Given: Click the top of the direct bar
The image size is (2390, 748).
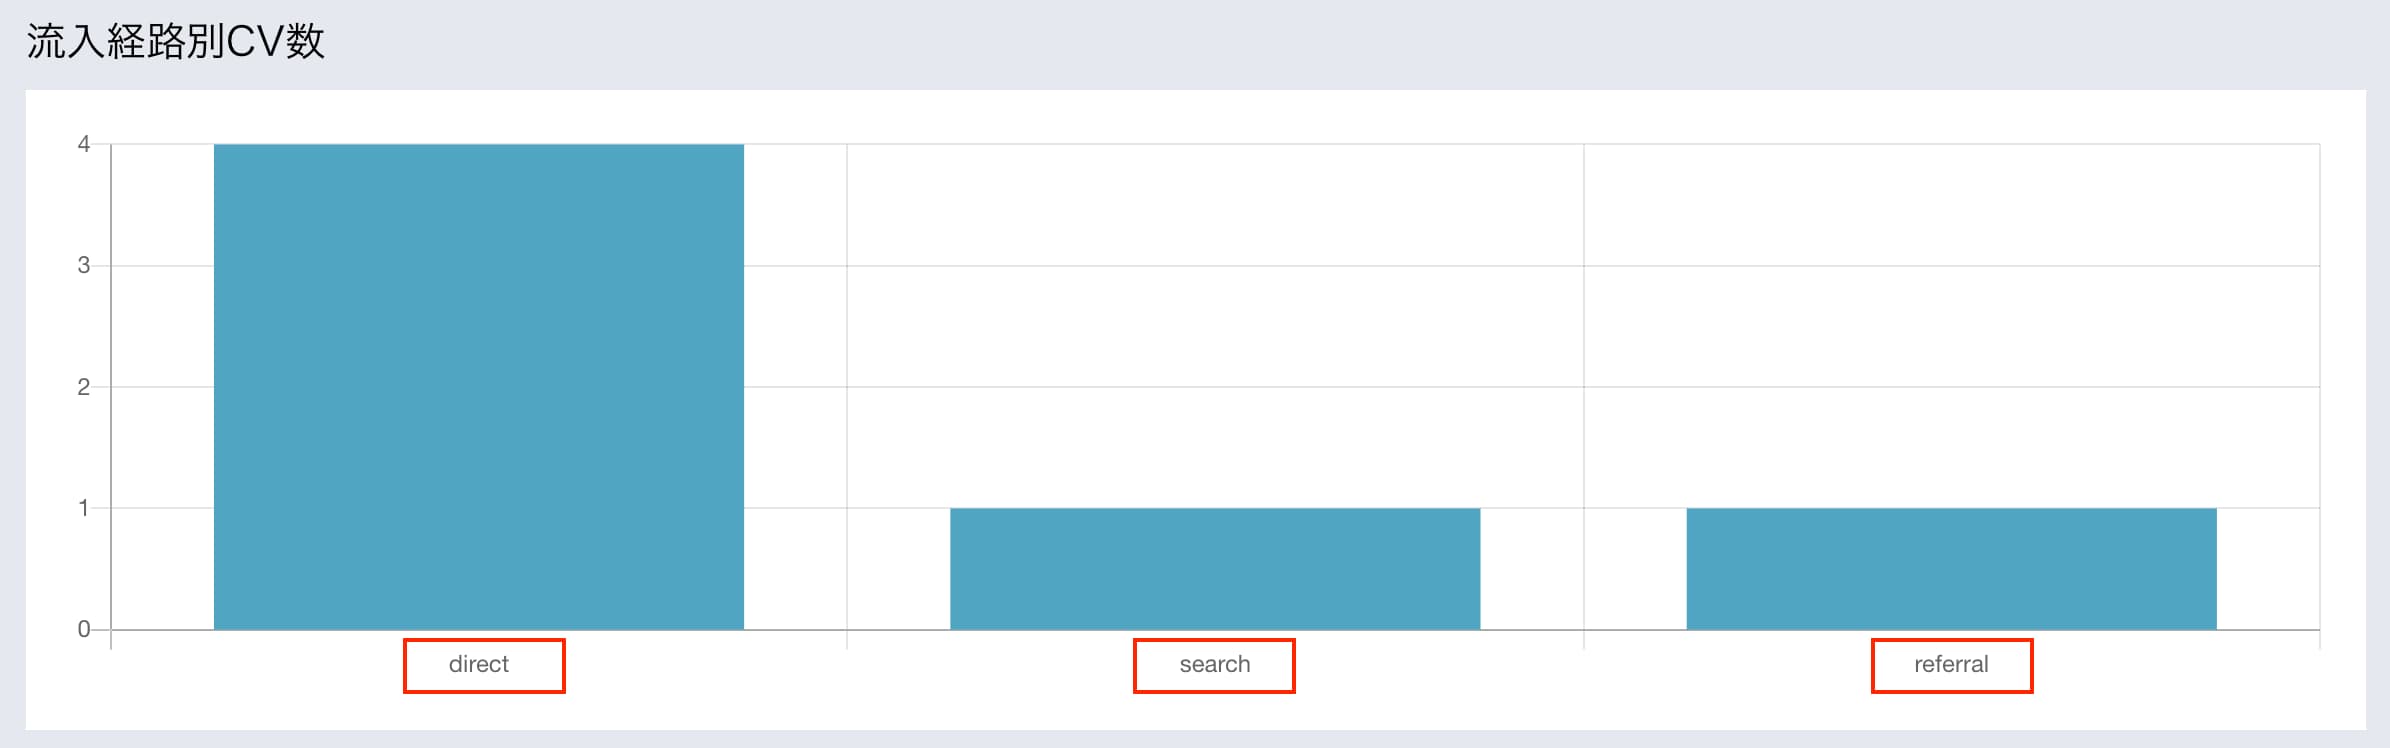Looking at the screenshot, I should [x=478, y=146].
